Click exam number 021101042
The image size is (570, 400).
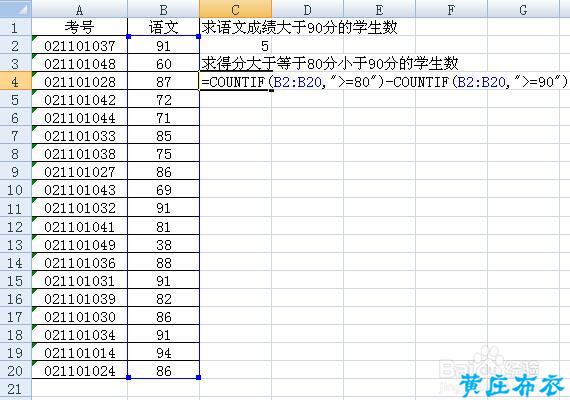coord(80,99)
